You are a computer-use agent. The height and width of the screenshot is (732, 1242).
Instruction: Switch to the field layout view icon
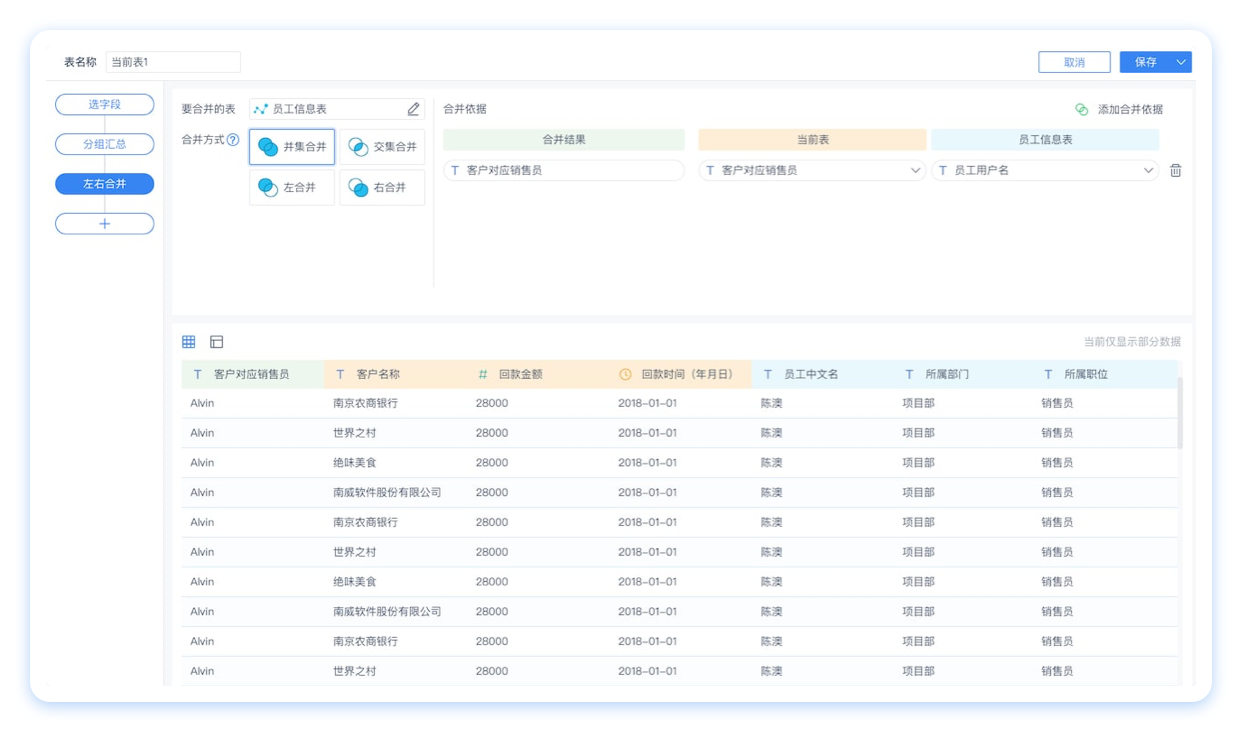[216, 342]
